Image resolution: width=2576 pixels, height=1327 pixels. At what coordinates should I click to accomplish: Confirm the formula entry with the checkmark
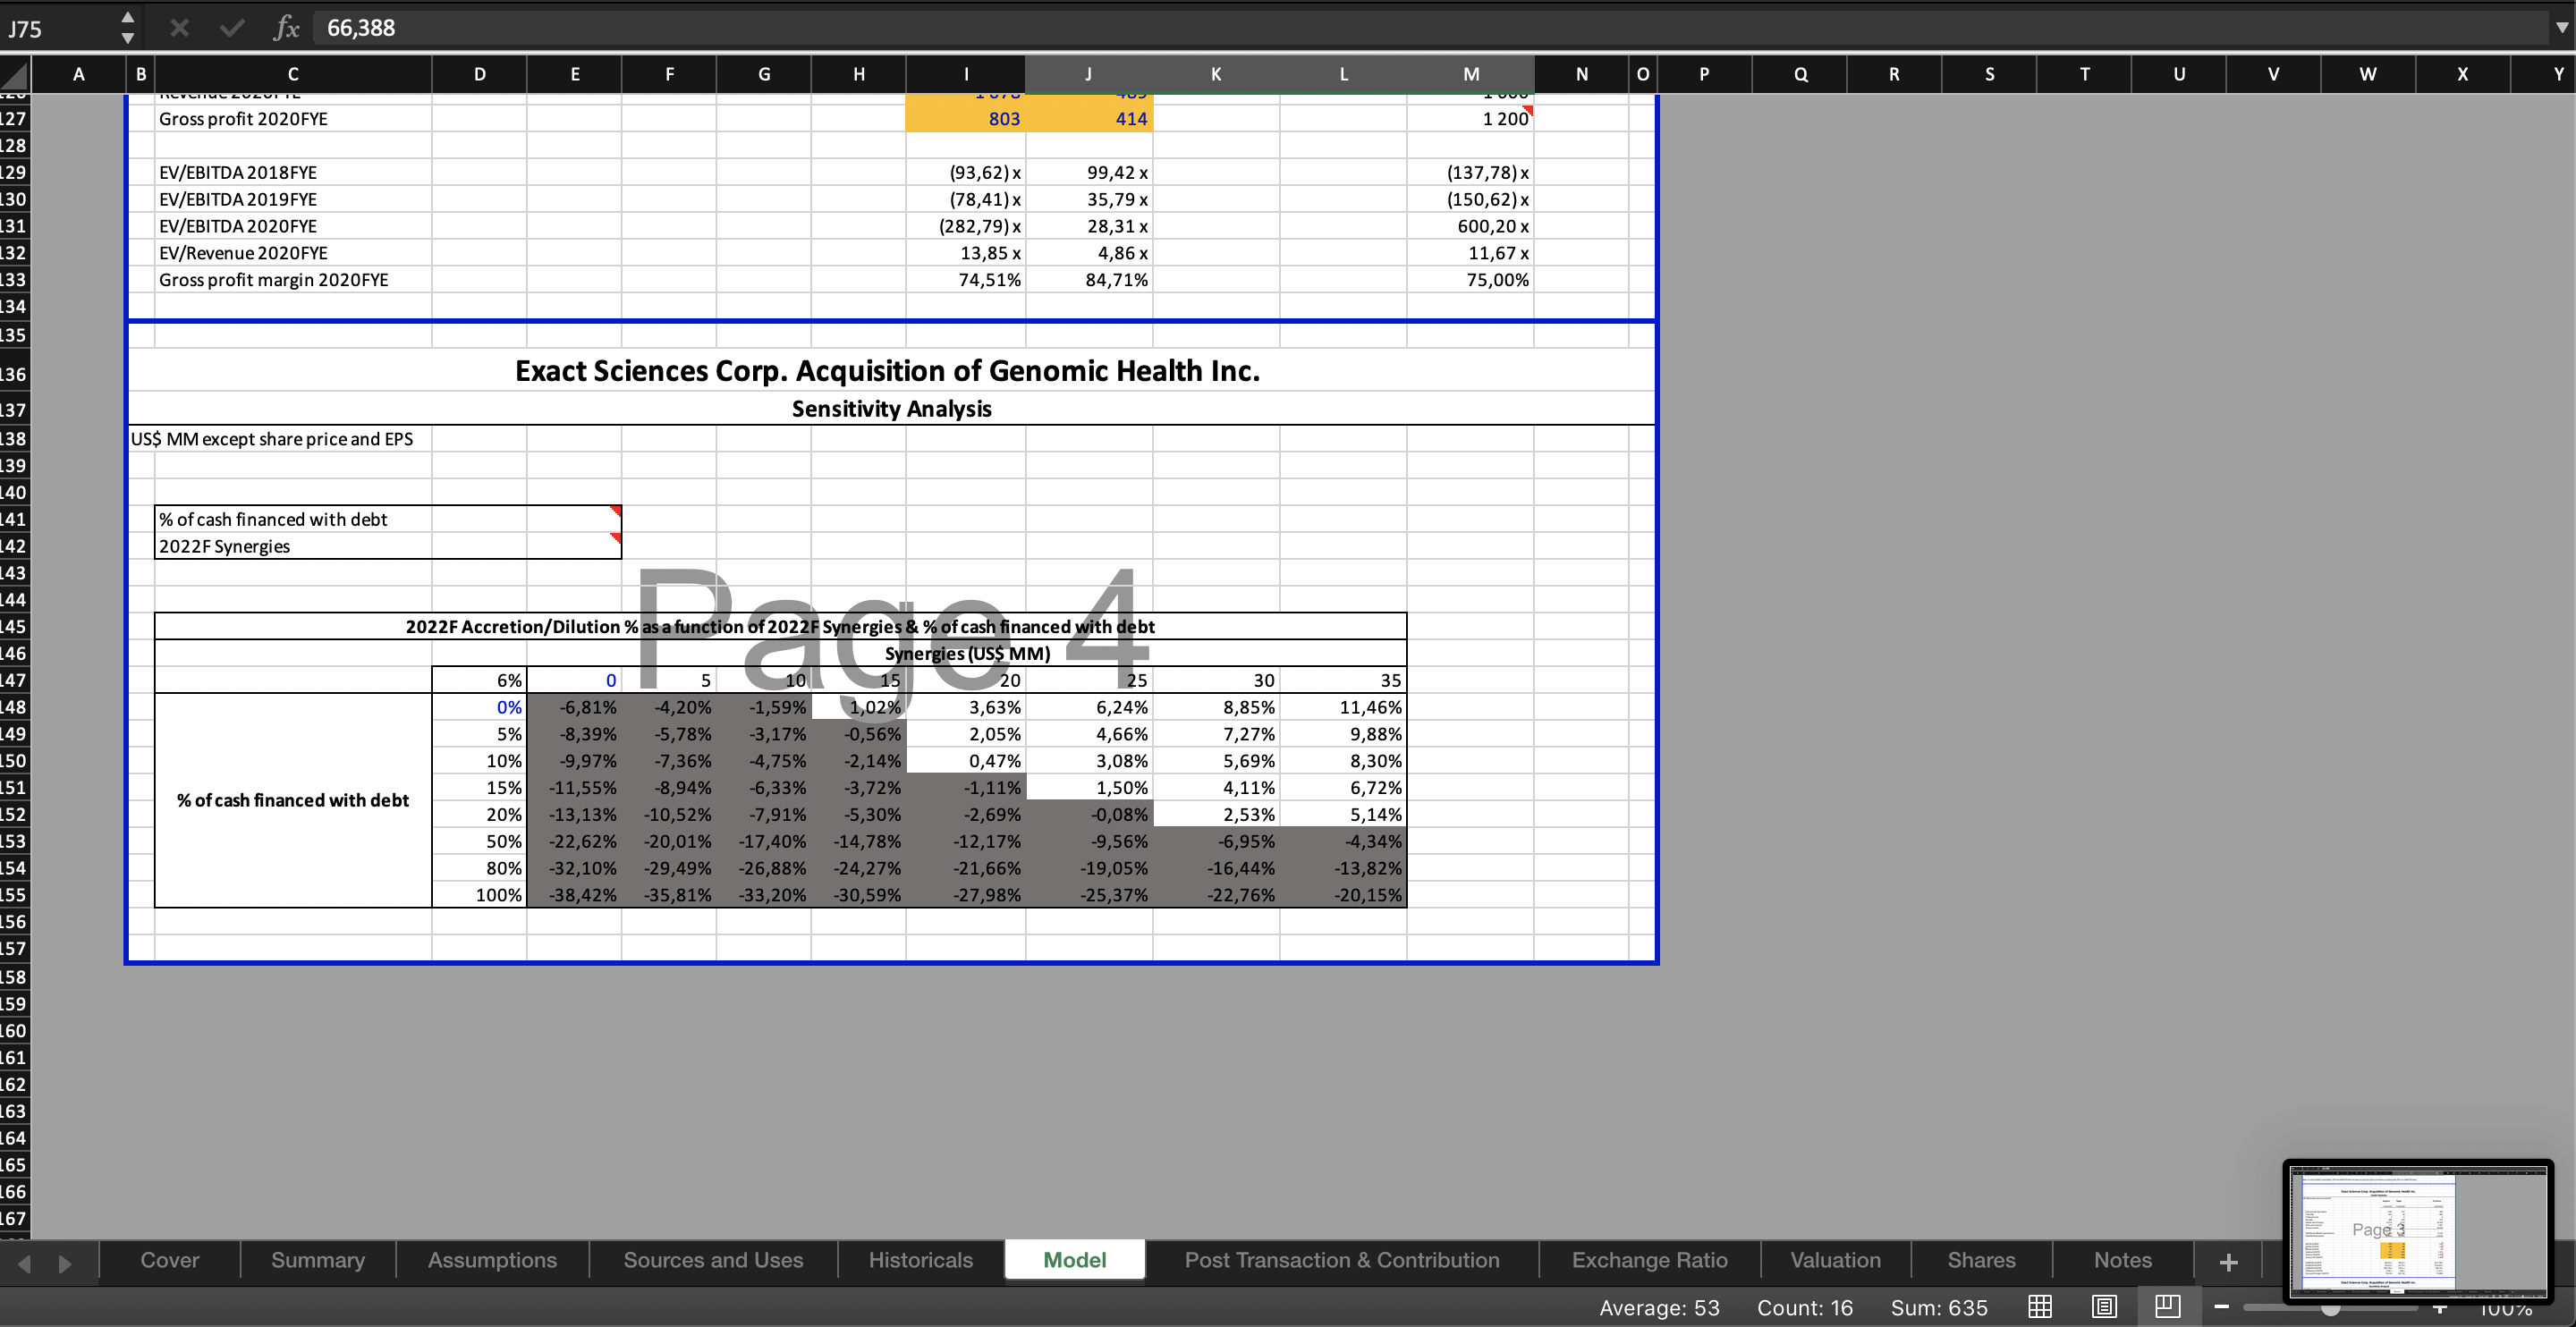(x=232, y=28)
